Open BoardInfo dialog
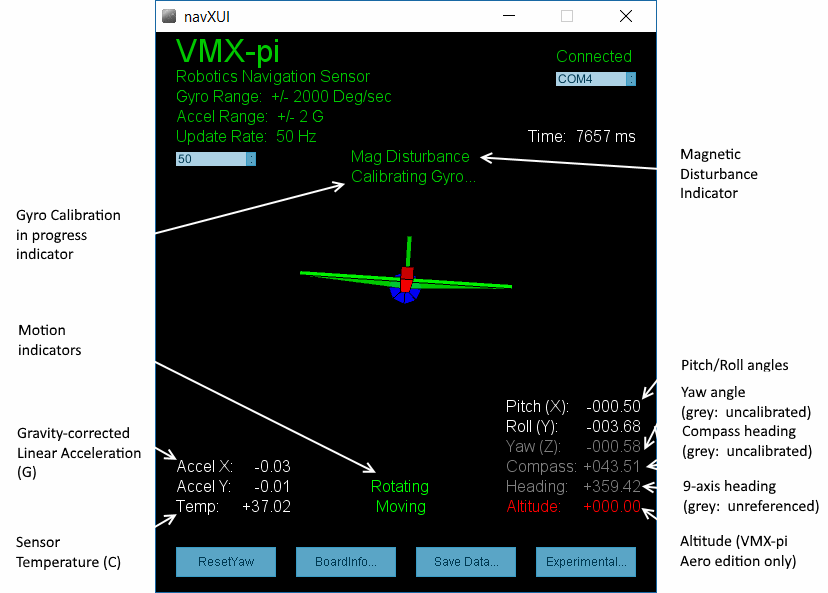The height and width of the screenshot is (593, 828). pos(345,562)
